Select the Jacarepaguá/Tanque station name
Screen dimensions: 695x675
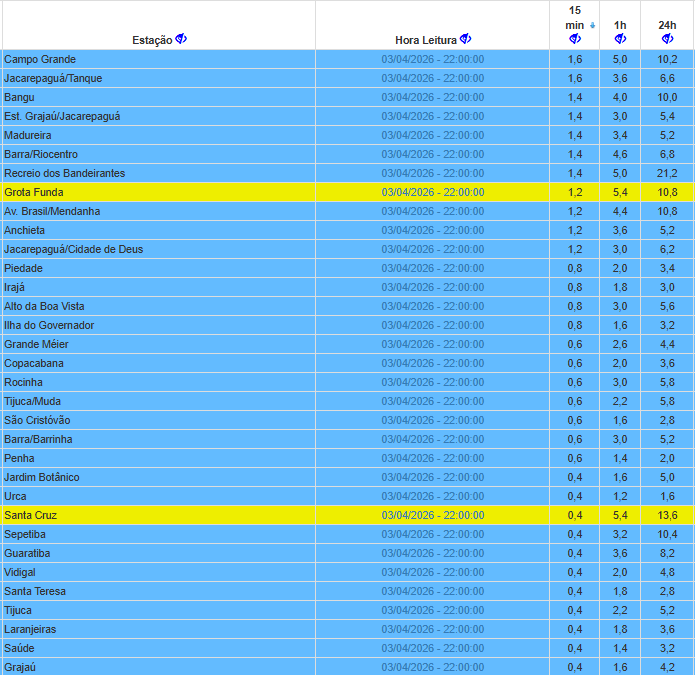(53, 78)
